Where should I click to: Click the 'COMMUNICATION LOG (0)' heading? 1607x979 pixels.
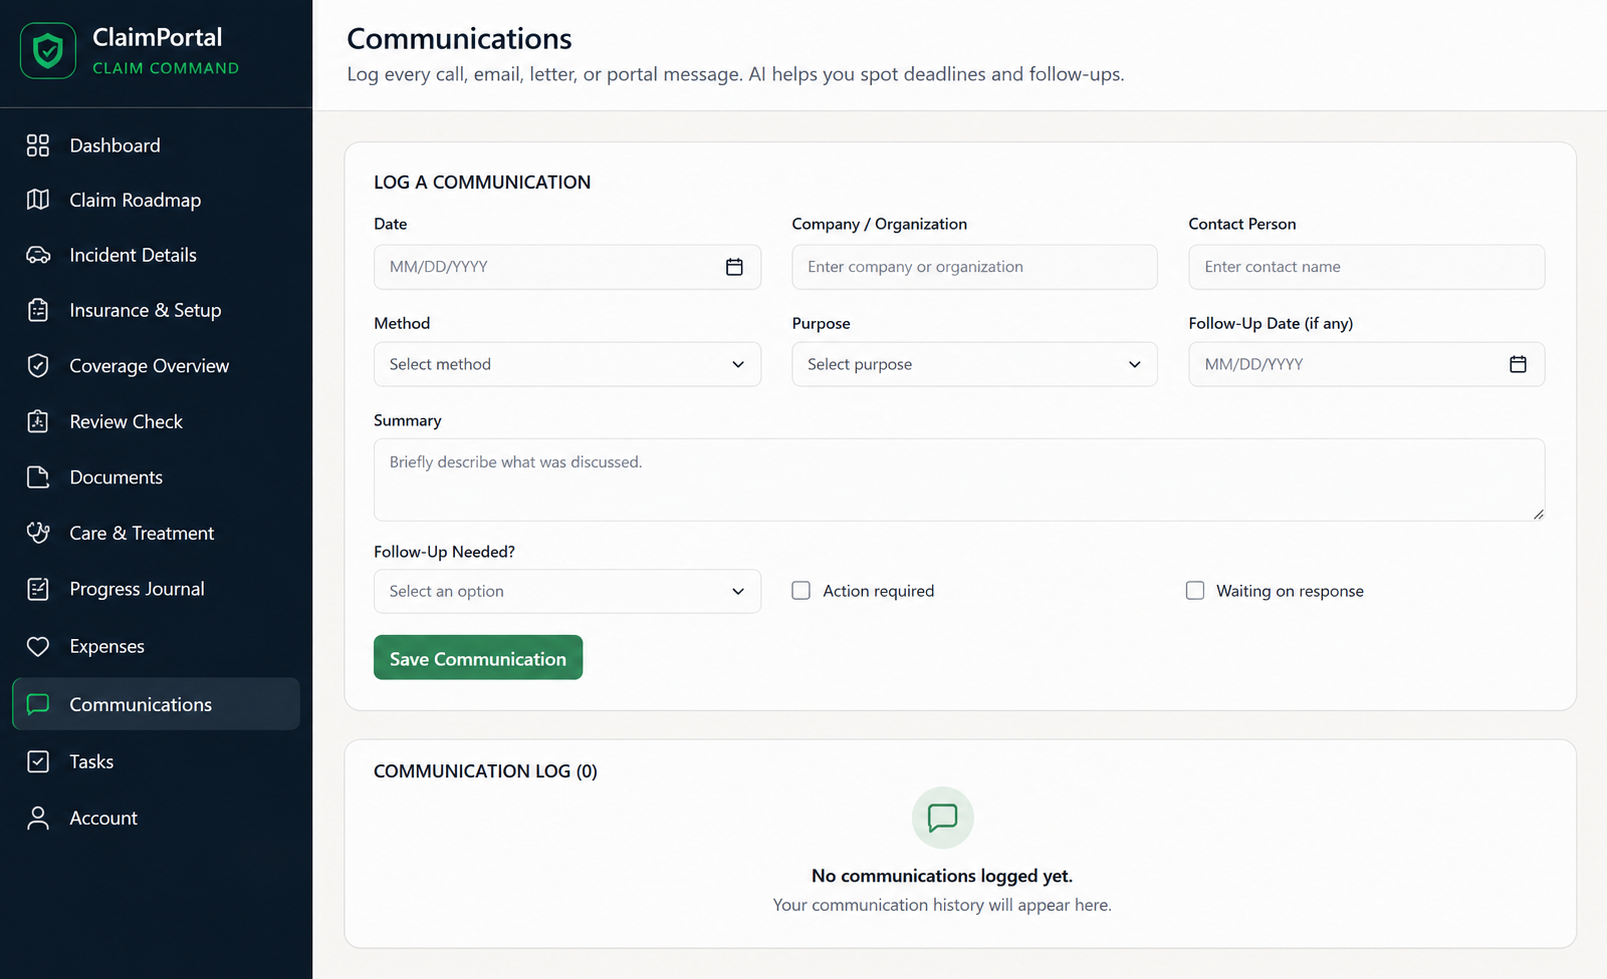tap(485, 771)
